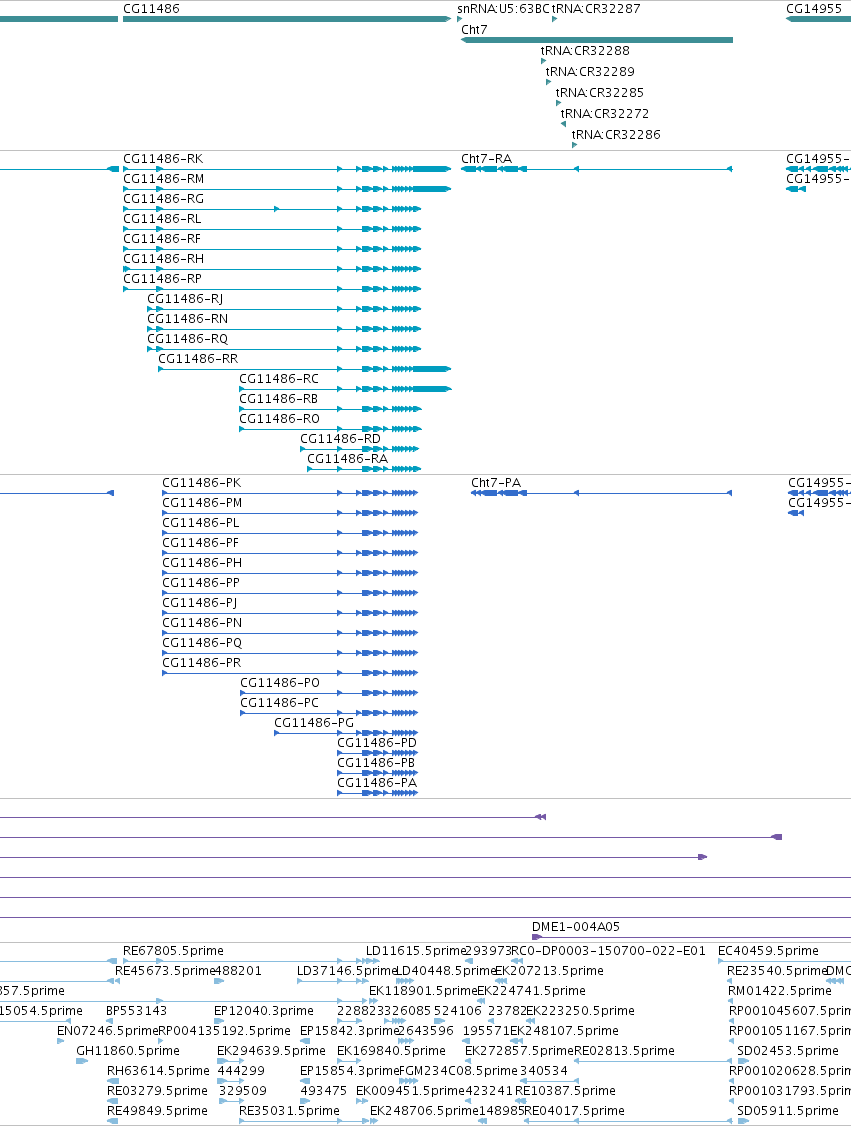The width and height of the screenshot is (851, 1126).
Task: Click the DME1-004A05 feature label
Action: 576,927
